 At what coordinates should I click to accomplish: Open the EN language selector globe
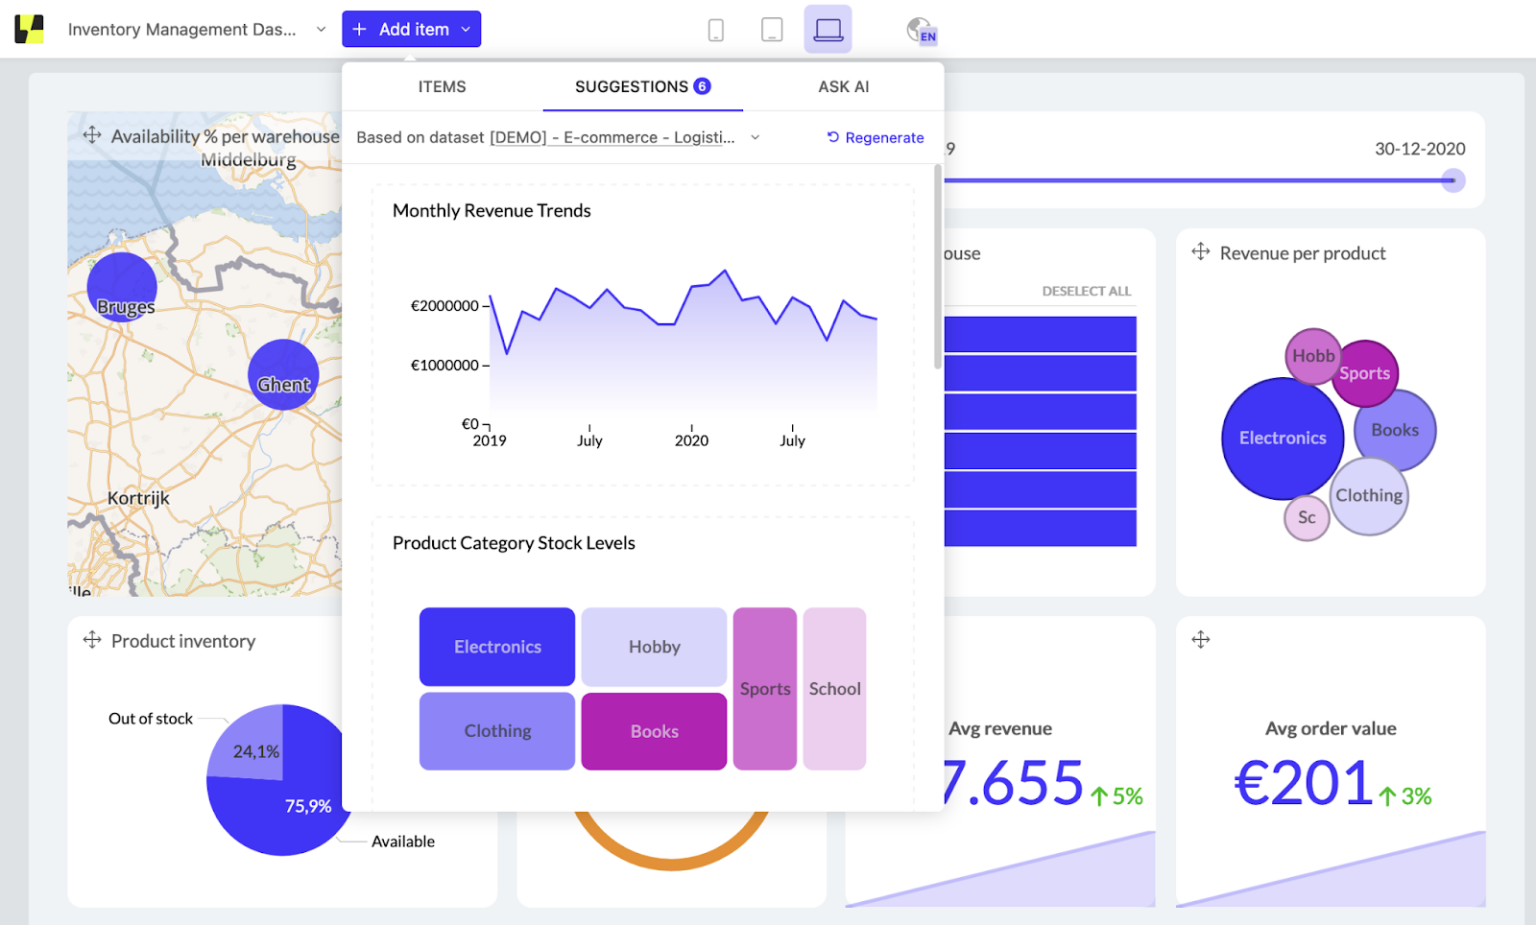(x=920, y=29)
